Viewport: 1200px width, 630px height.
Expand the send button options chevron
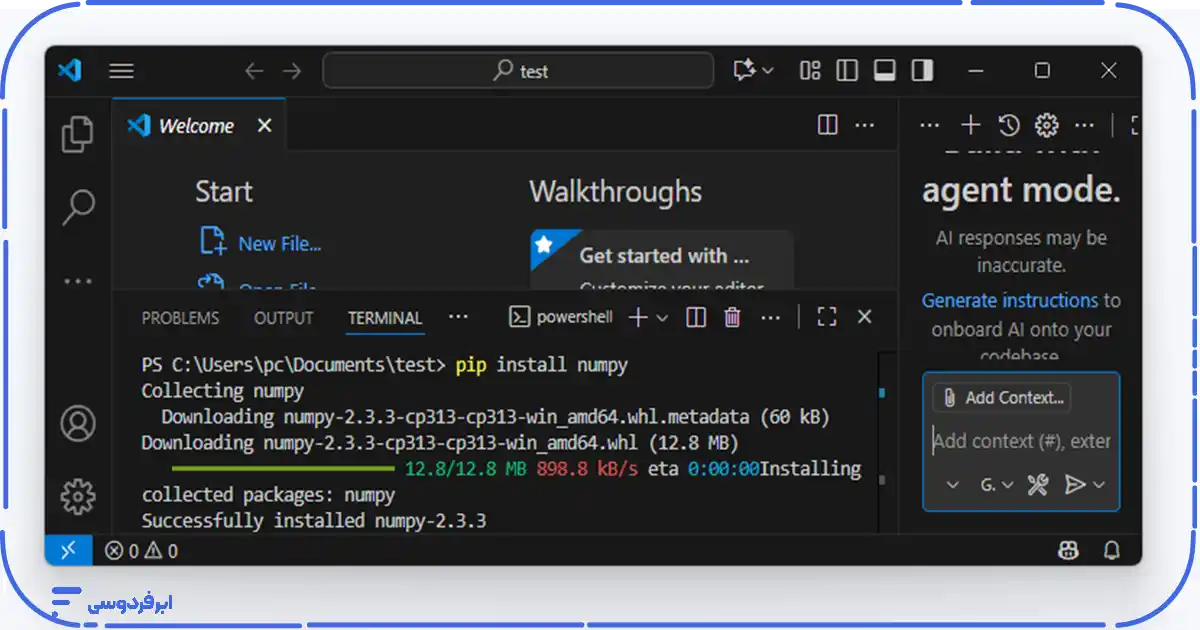[1099, 485]
